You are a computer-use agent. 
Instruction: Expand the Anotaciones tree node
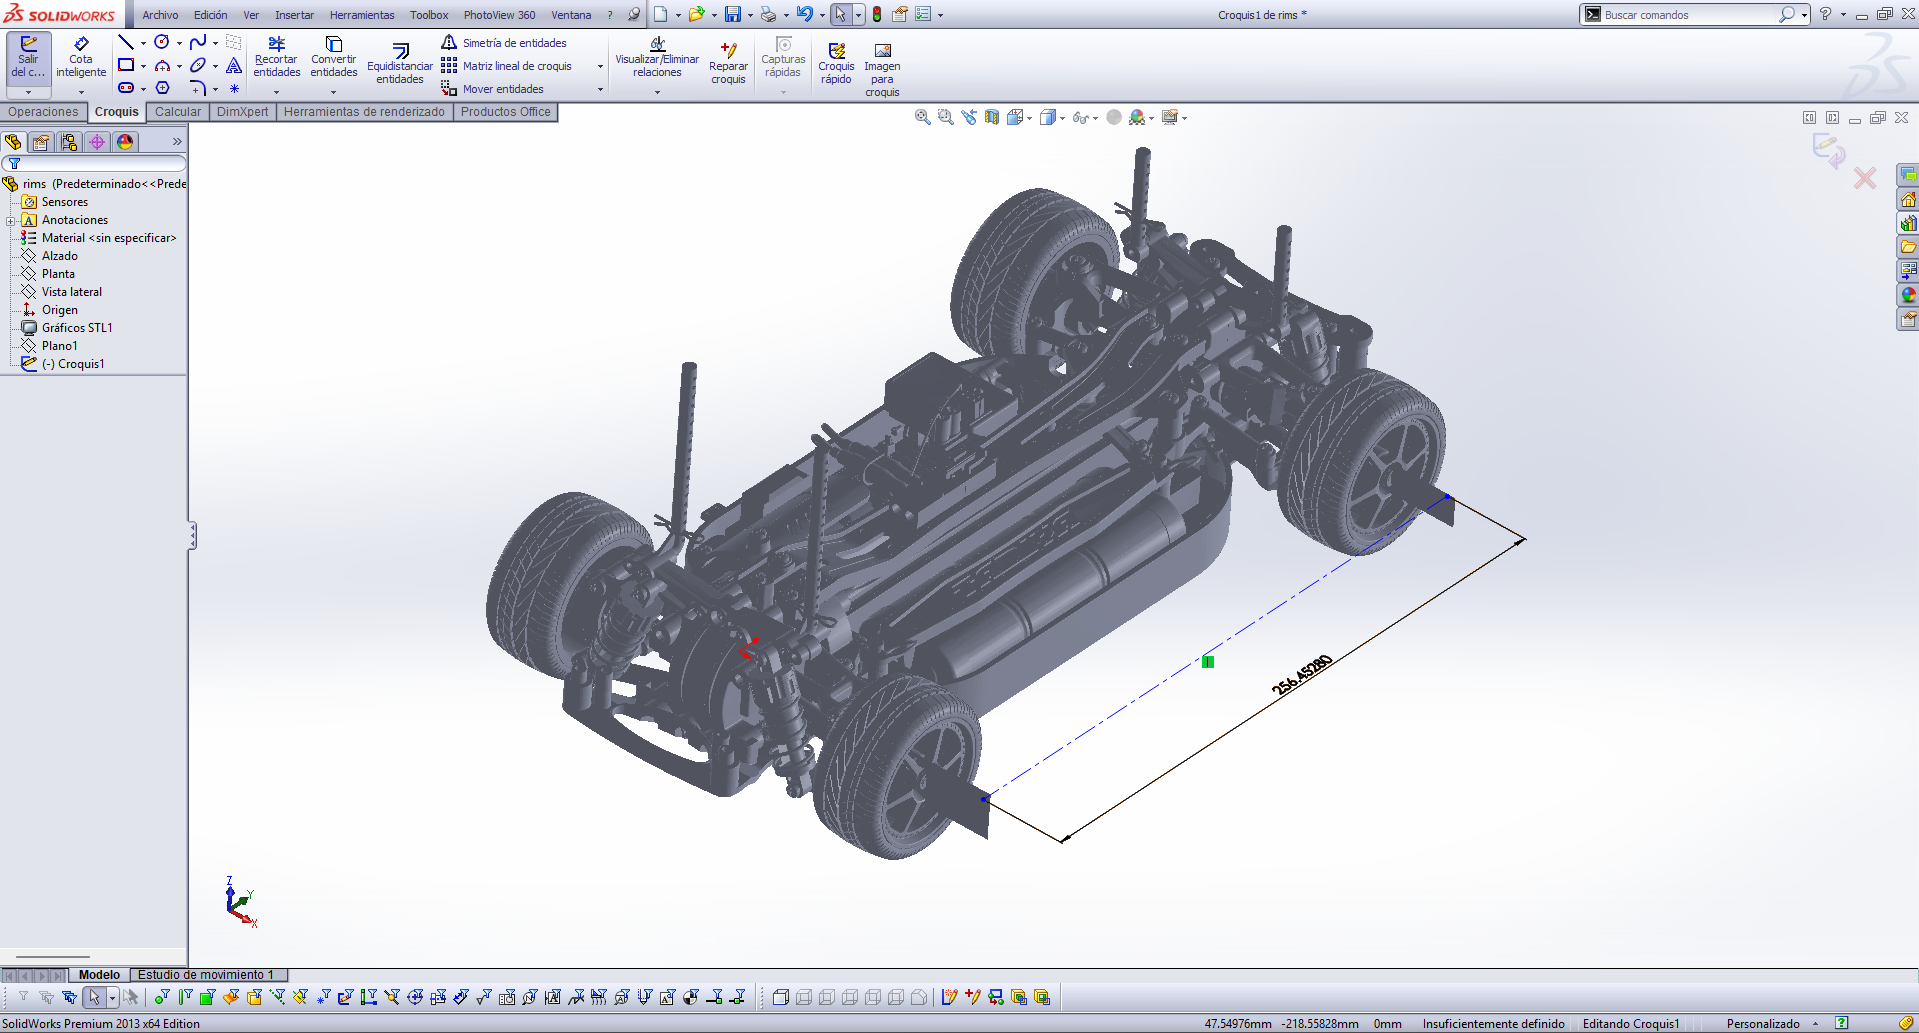10,221
